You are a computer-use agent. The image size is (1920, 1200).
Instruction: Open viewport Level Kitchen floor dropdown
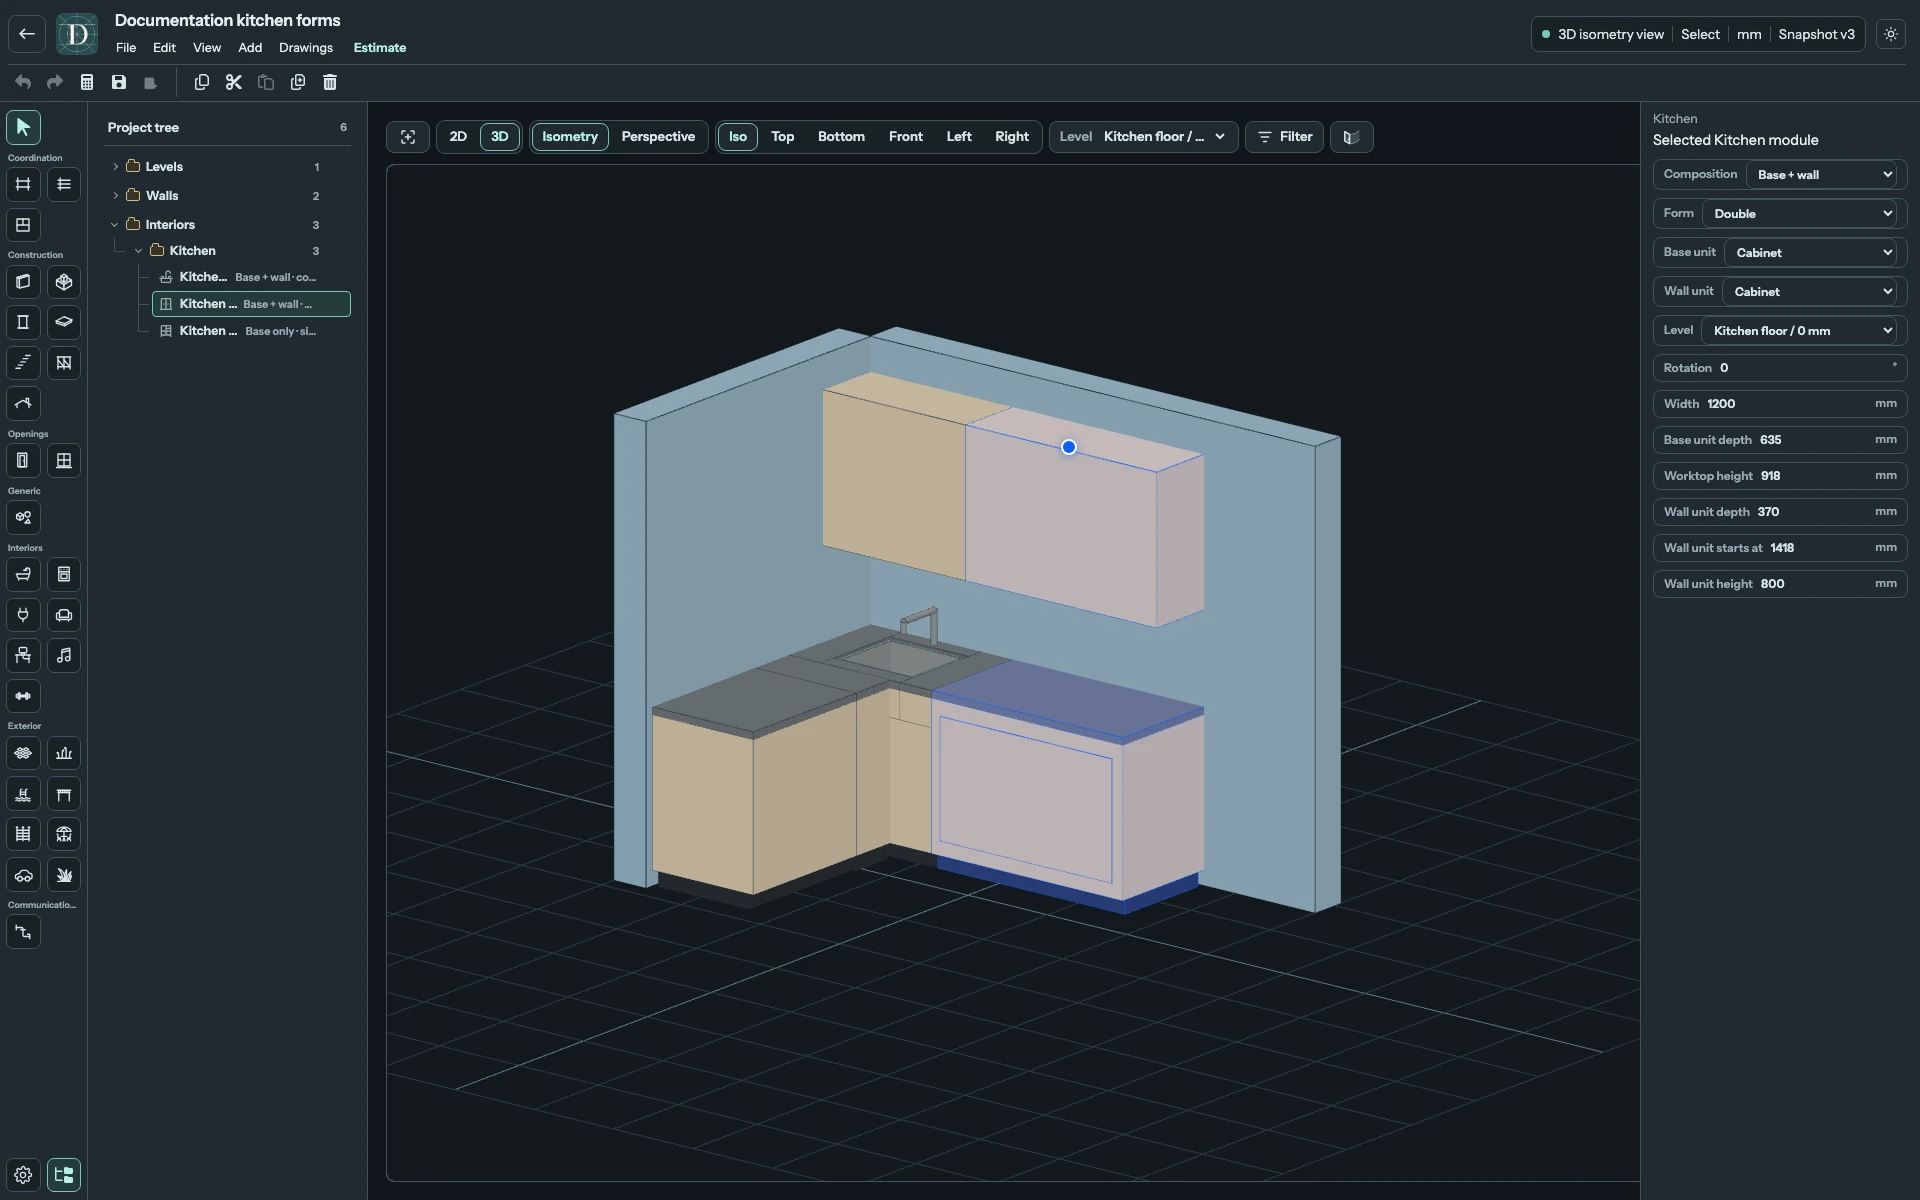click(1144, 137)
